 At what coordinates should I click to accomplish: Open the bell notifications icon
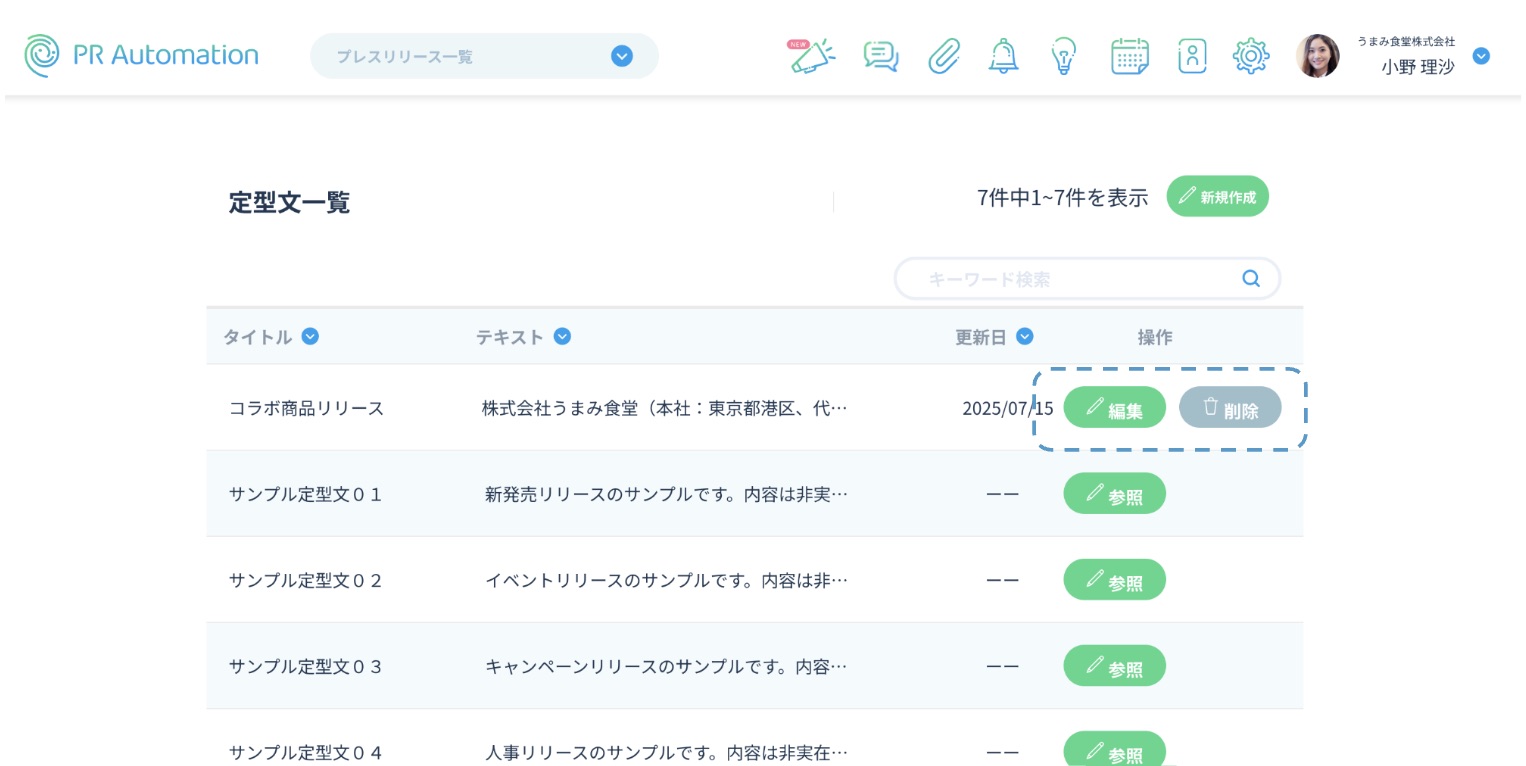pyautogui.click(x=1003, y=56)
